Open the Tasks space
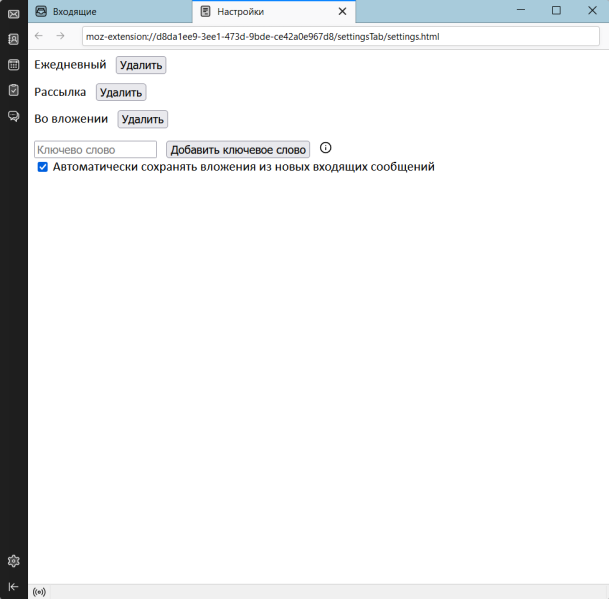Image resolution: width=609 pixels, height=599 pixels. pos(13,90)
